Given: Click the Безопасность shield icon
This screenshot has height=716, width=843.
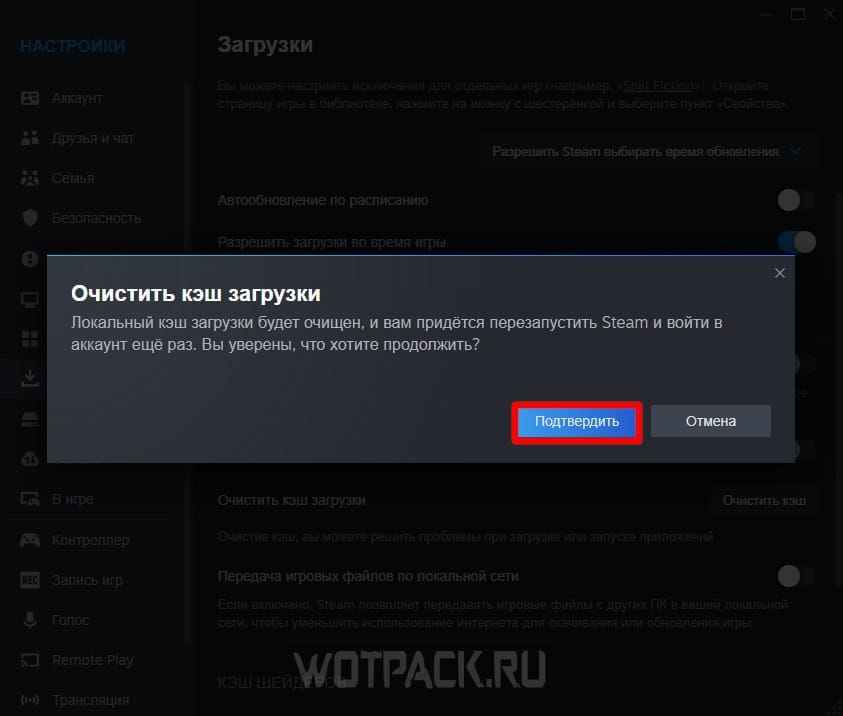Looking at the screenshot, I should pos(30,218).
